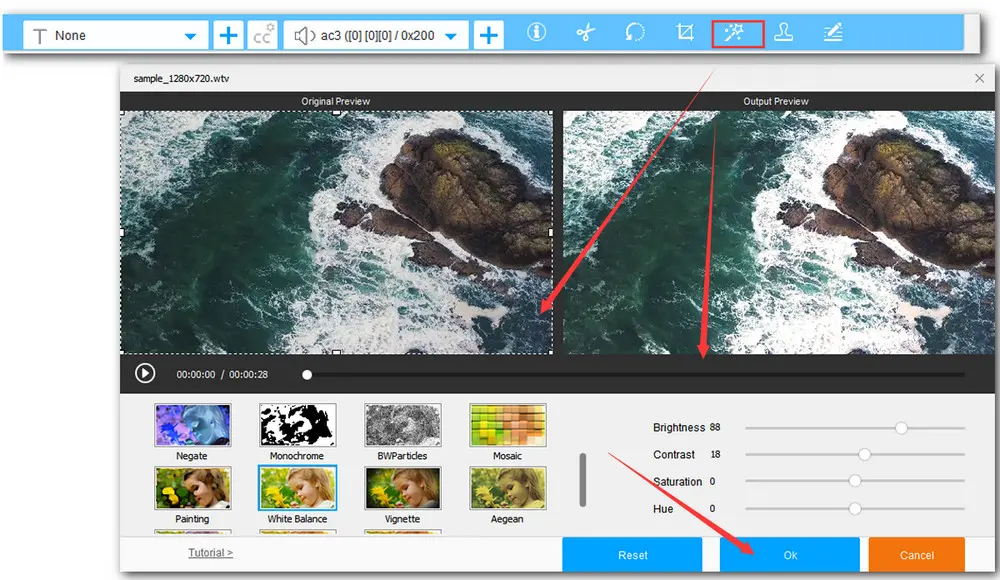Screen dimensions: 1000x580
Task: Play the video preview
Action: click(x=145, y=373)
